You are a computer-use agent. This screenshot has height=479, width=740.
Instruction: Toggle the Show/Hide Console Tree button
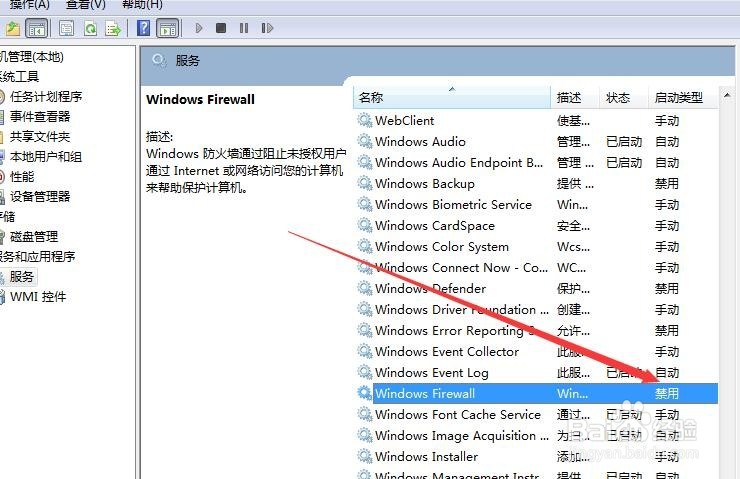pos(37,28)
